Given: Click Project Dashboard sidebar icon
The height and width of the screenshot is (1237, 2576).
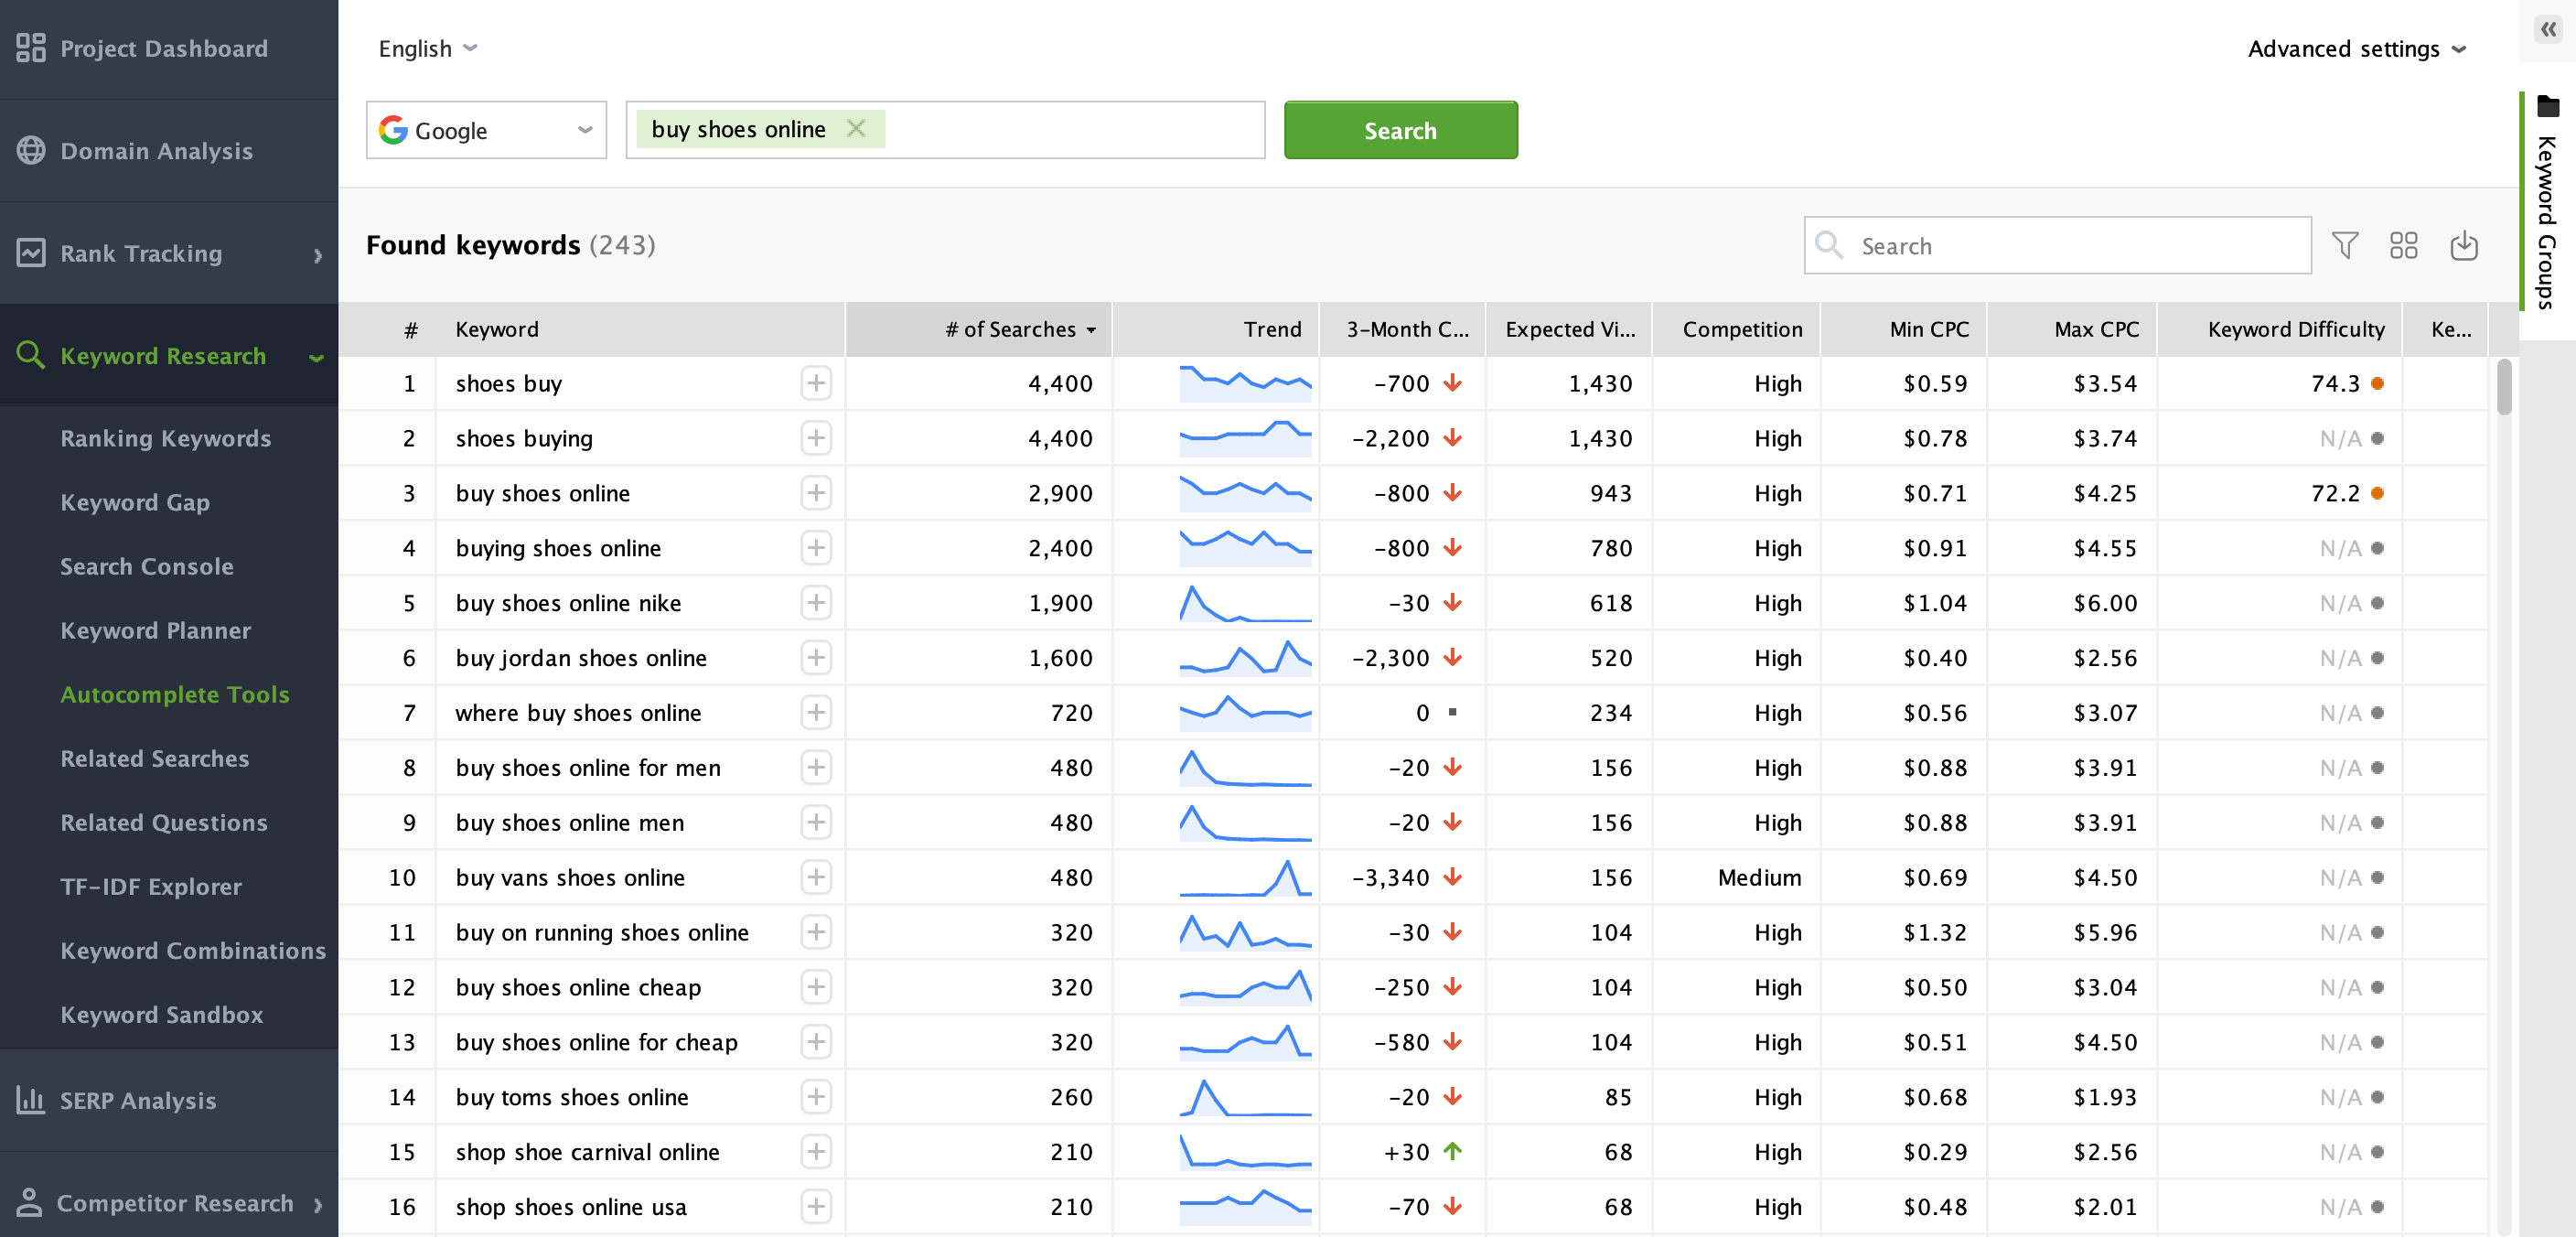Looking at the screenshot, I should [31, 48].
